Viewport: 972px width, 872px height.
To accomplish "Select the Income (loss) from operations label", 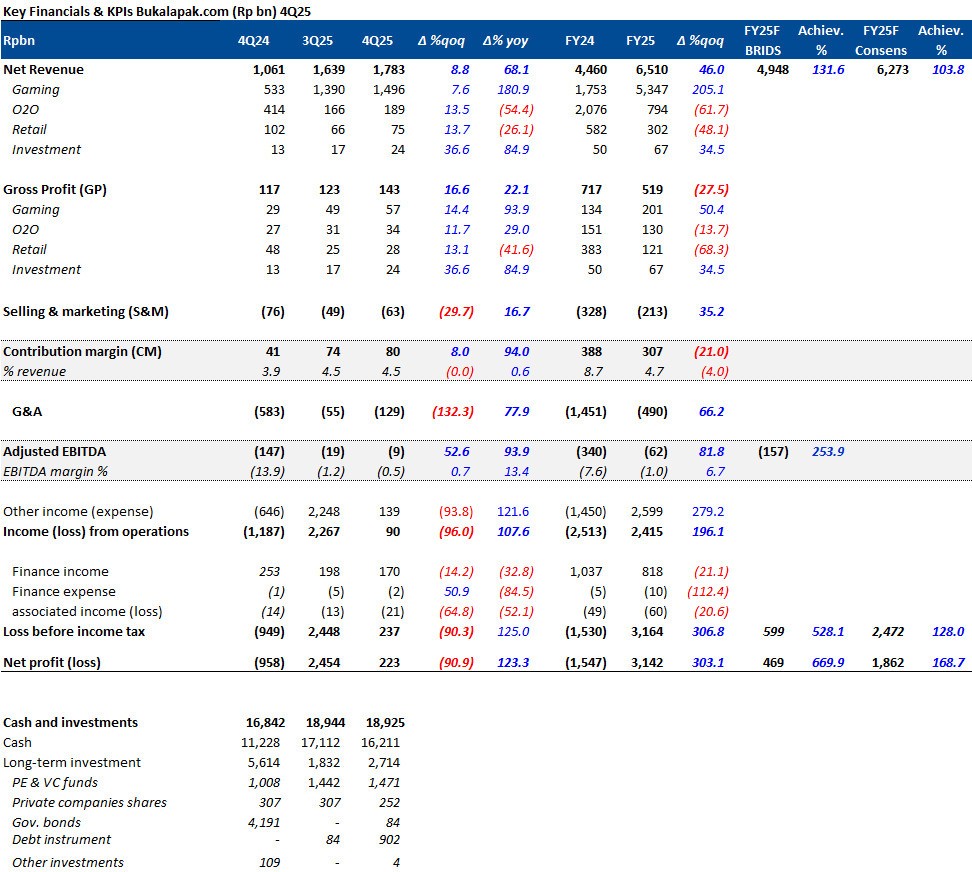I will point(96,532).
